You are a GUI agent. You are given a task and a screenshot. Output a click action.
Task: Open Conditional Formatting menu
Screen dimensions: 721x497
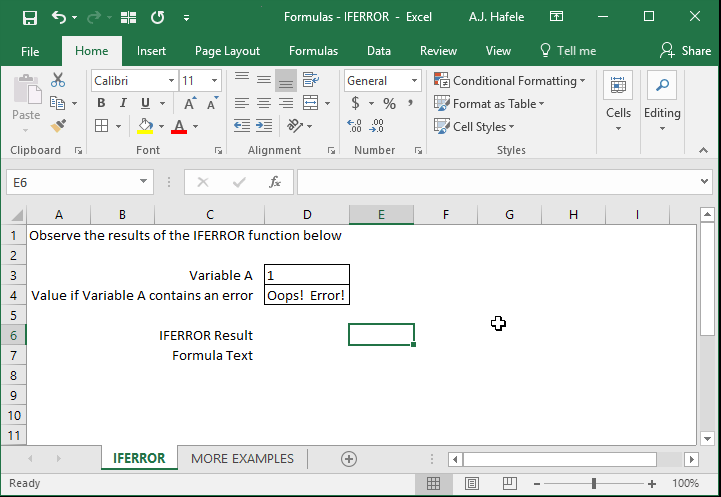tap(509, 80)
